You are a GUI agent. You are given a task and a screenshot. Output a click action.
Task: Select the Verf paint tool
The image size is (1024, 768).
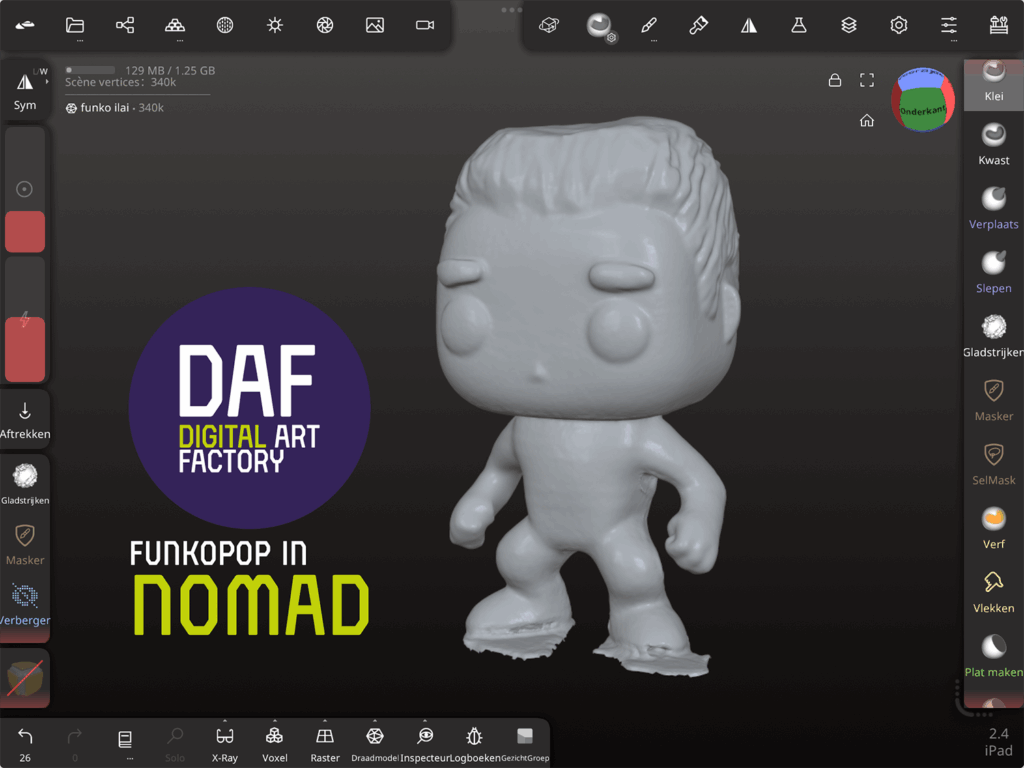tap(994, 528)
